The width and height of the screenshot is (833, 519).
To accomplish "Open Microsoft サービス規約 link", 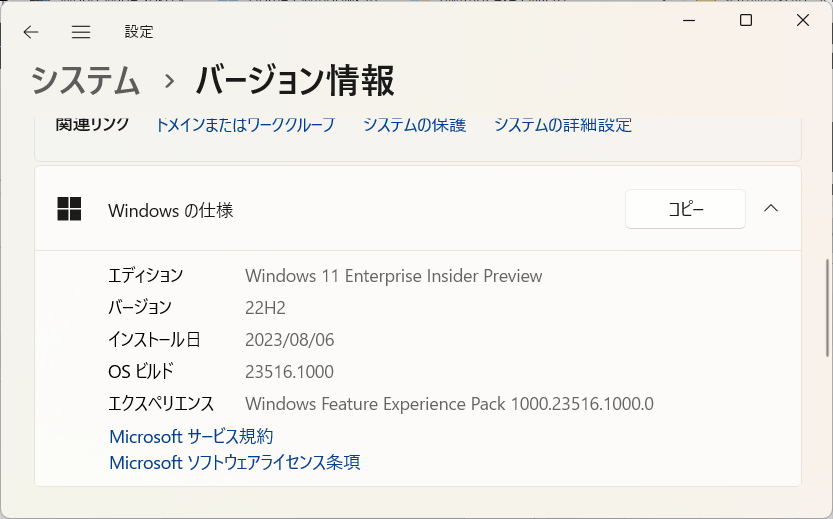I will 191,436.
